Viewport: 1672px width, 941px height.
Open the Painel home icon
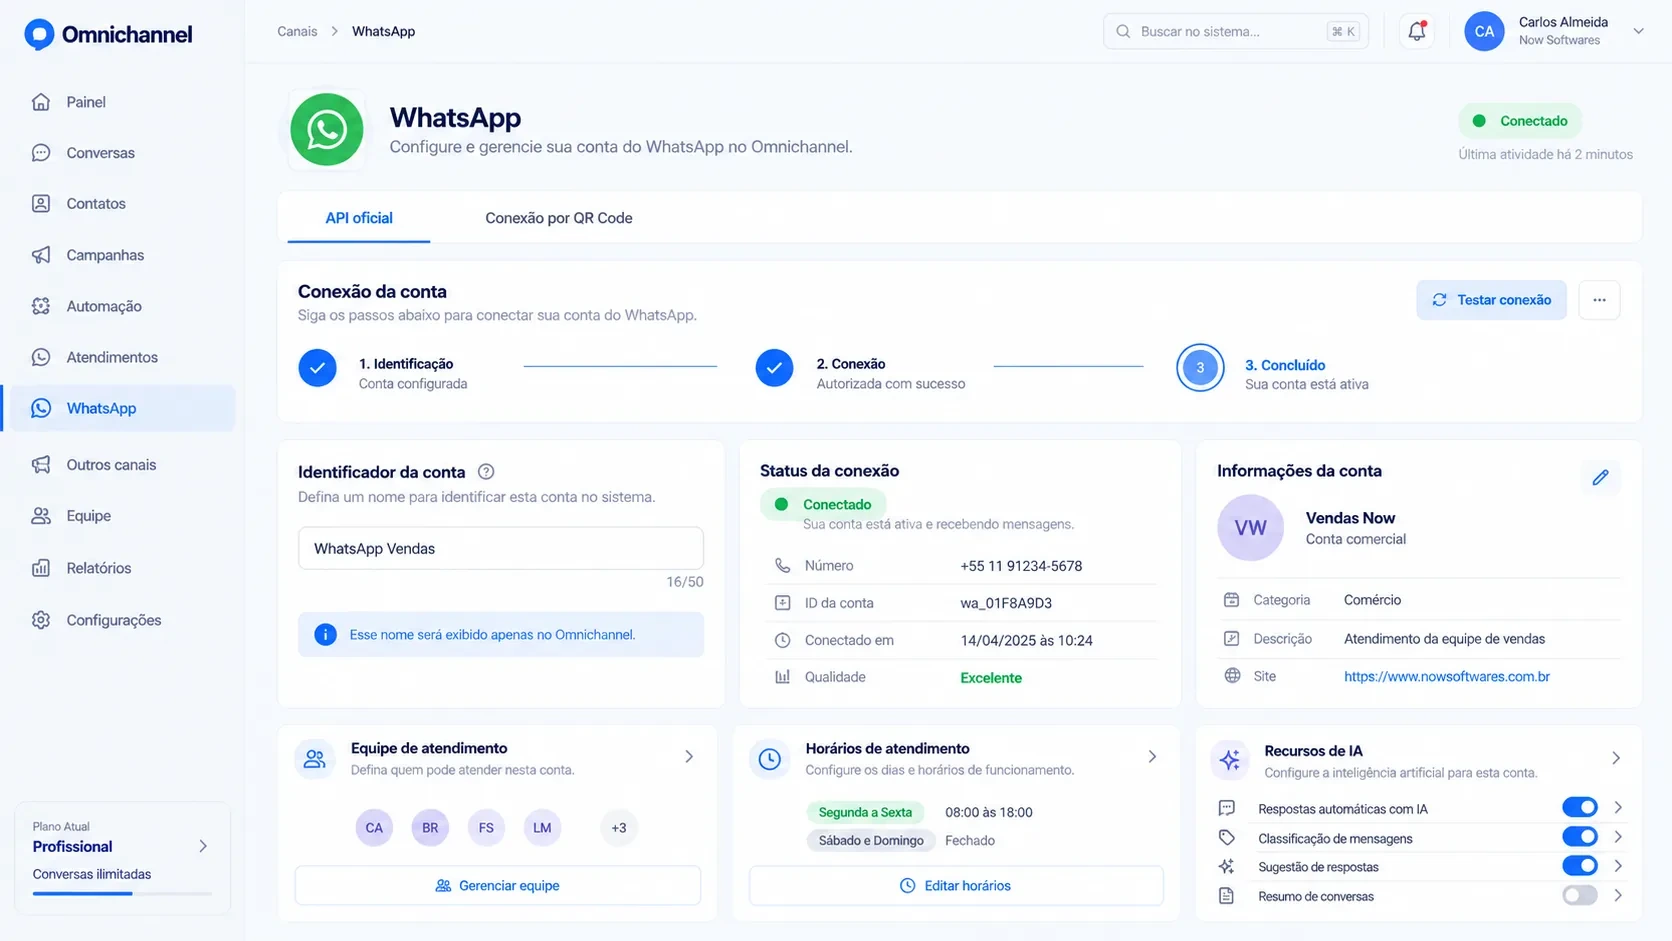[41, 102]
